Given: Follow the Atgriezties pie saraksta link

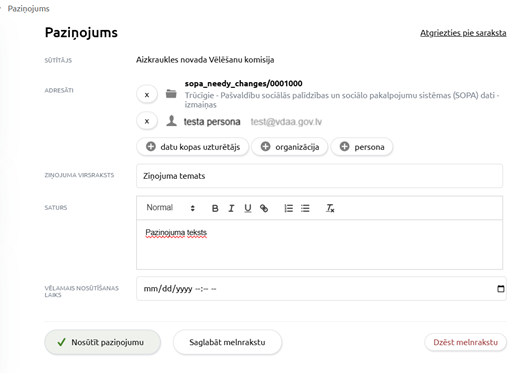Looking at the screenshot, I should coord(463,33).
